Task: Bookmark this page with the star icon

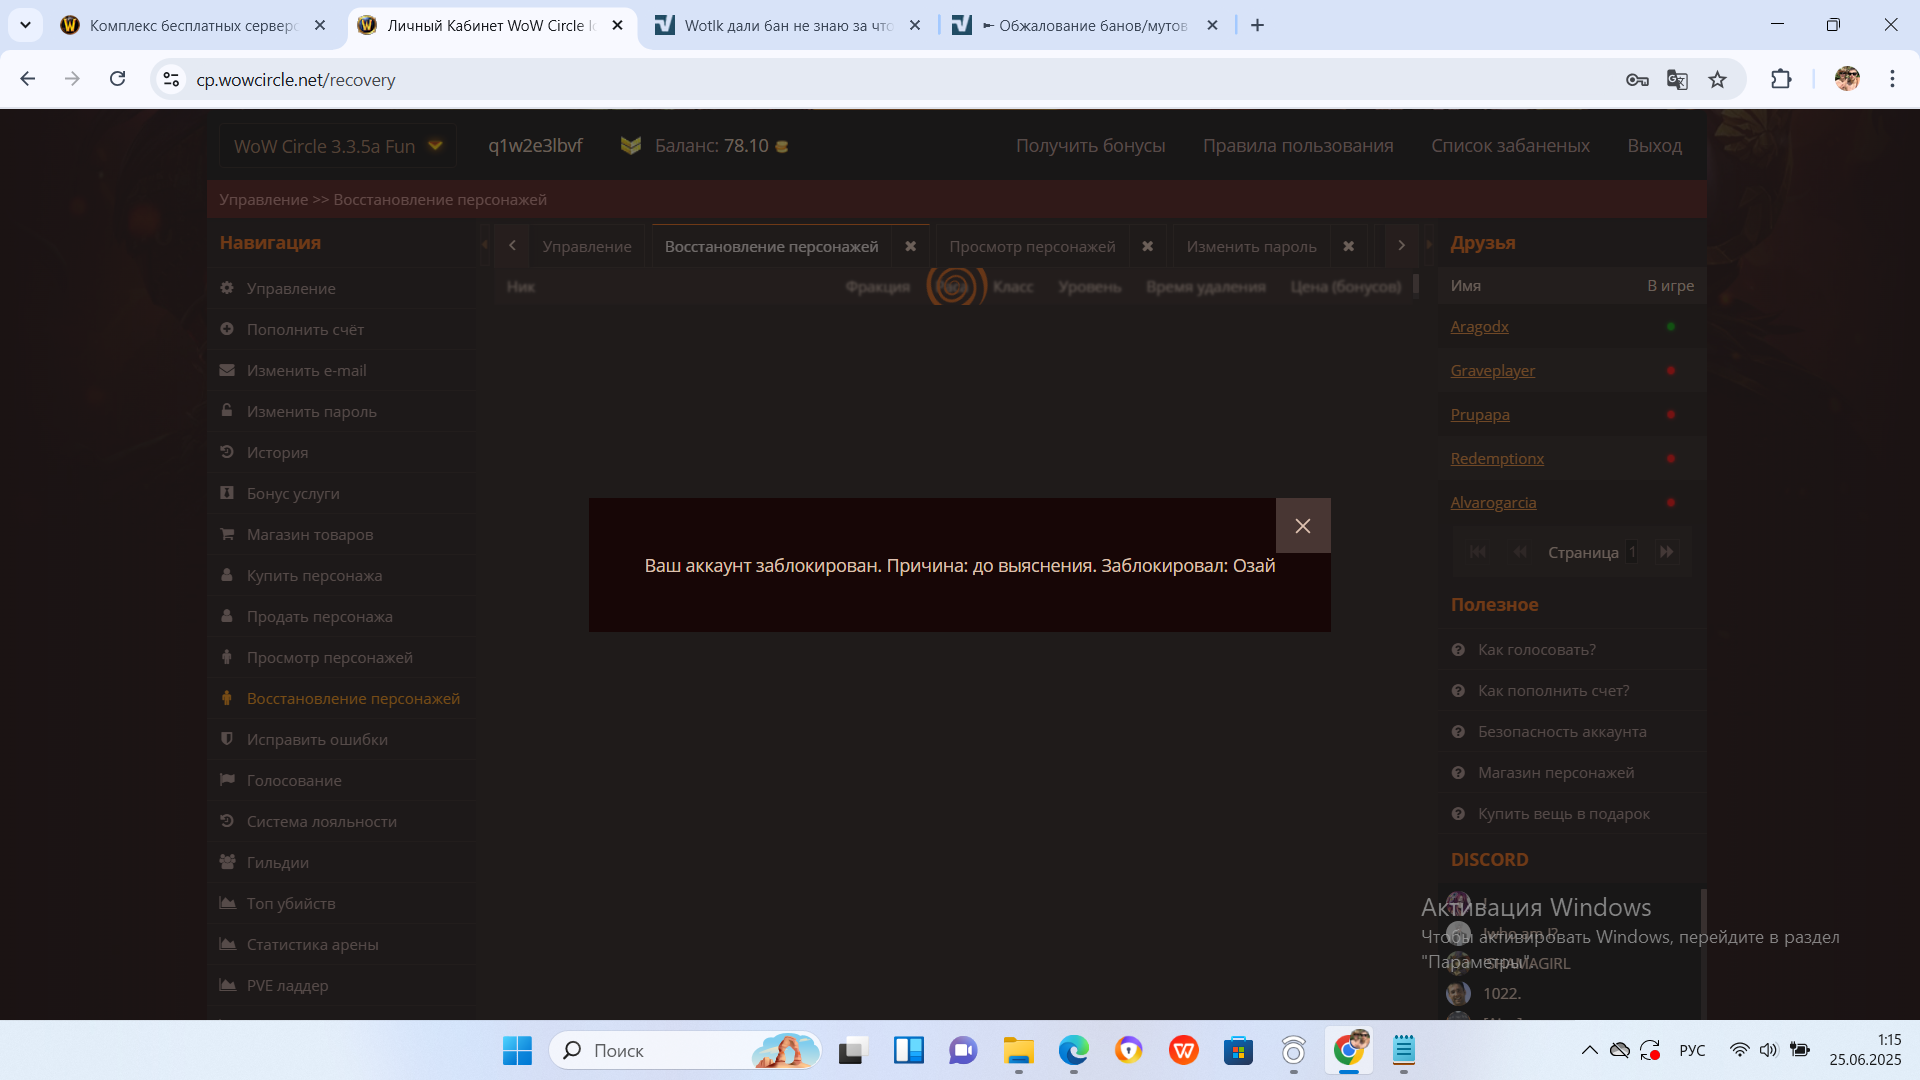Action: (x=1717, y=80)
